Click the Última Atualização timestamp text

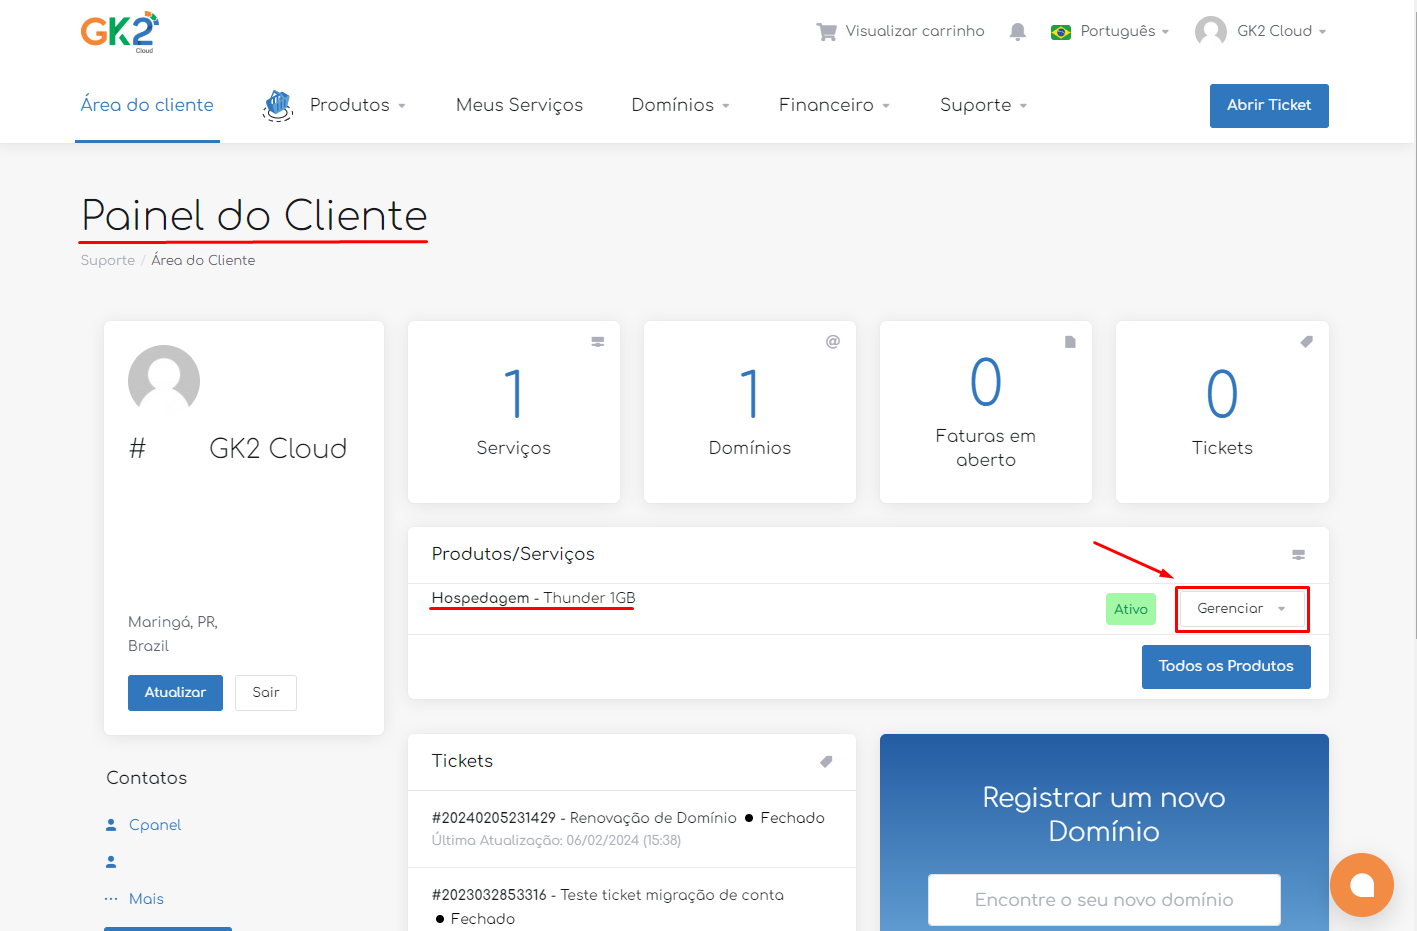coord(556,841)
